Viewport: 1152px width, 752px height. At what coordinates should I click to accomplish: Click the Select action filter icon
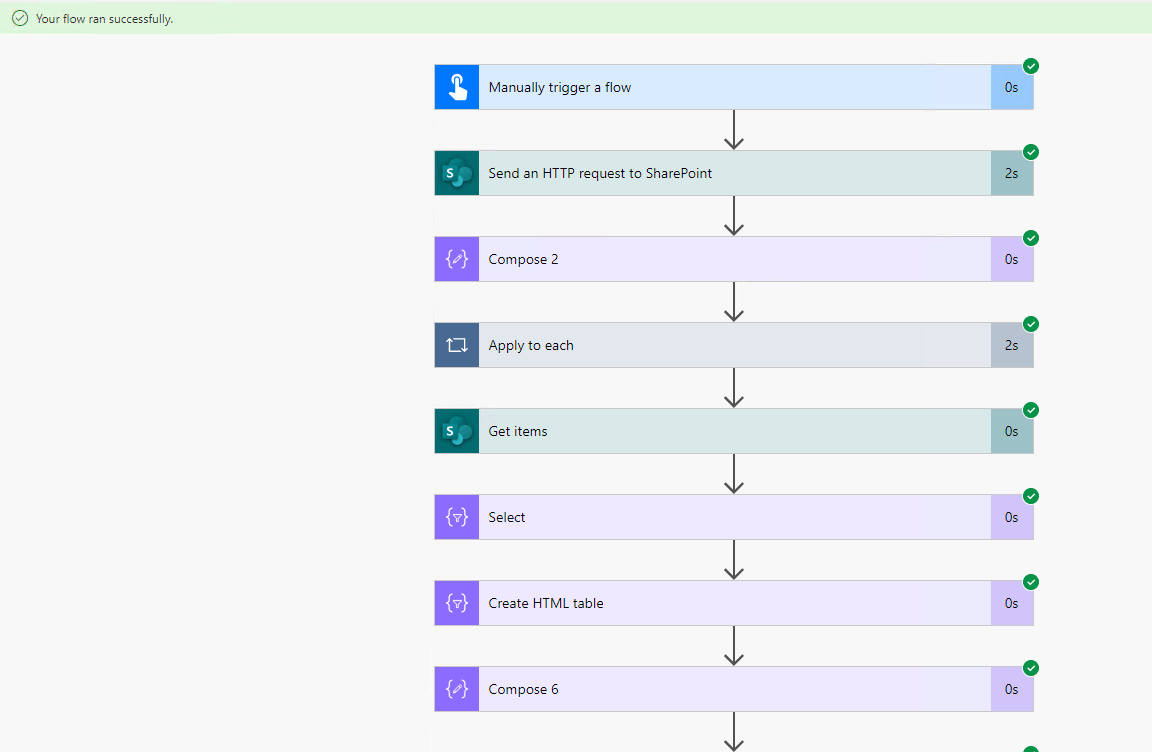click(457, 517)
